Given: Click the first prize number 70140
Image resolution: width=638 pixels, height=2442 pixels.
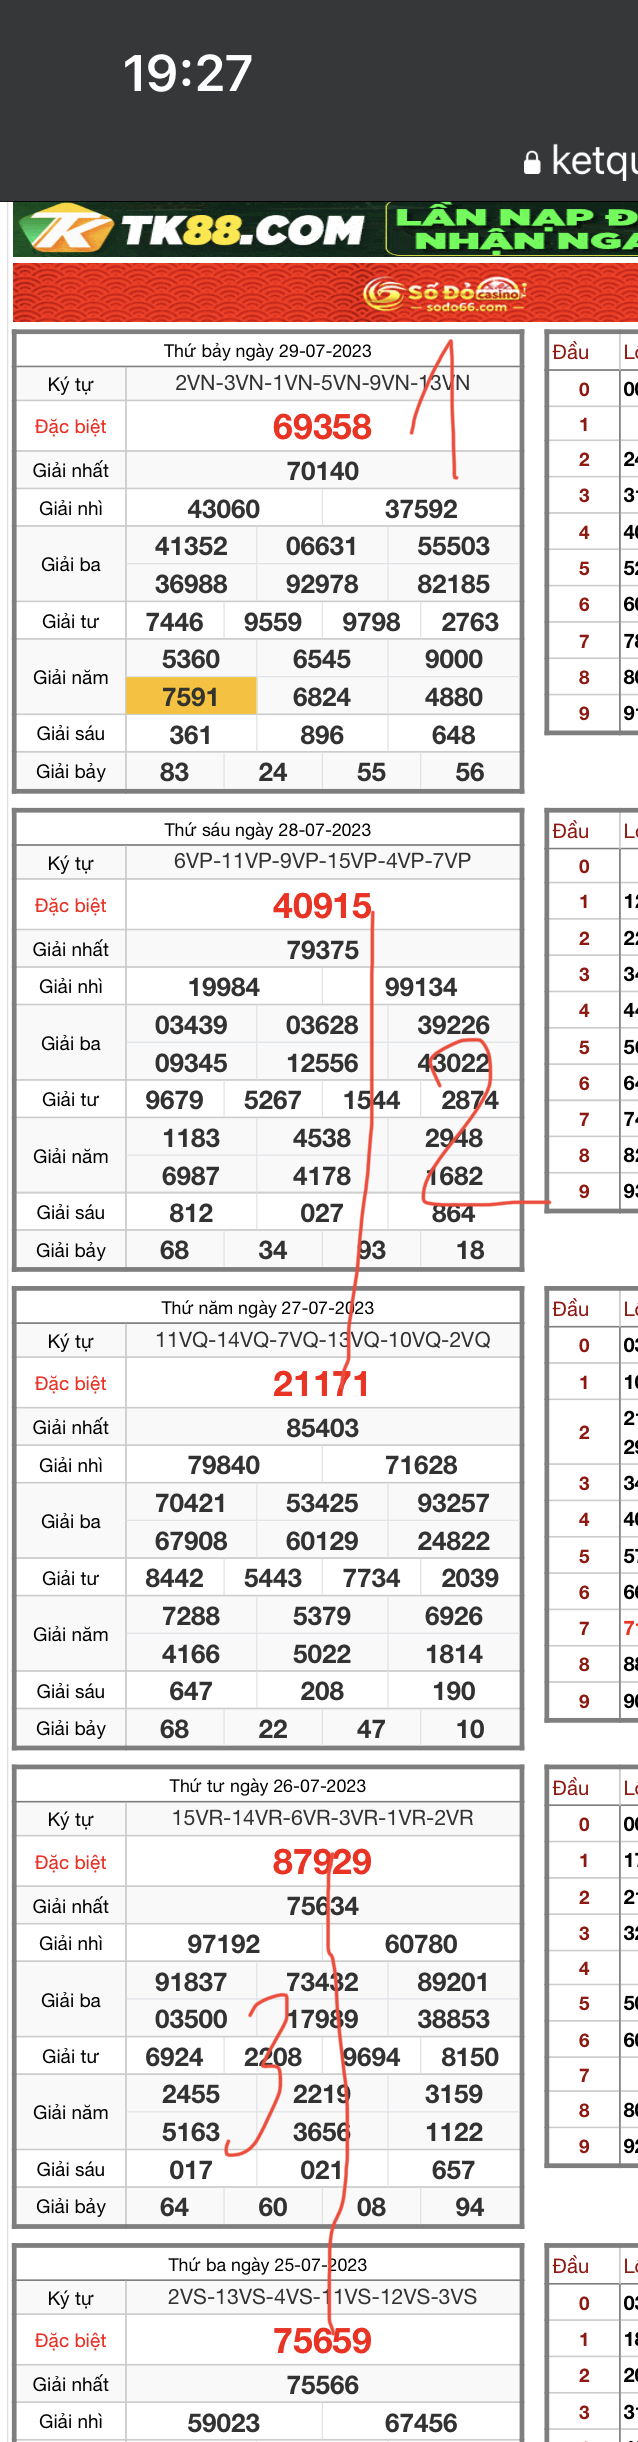Looking at the screenshot, I should pos(322,471).
